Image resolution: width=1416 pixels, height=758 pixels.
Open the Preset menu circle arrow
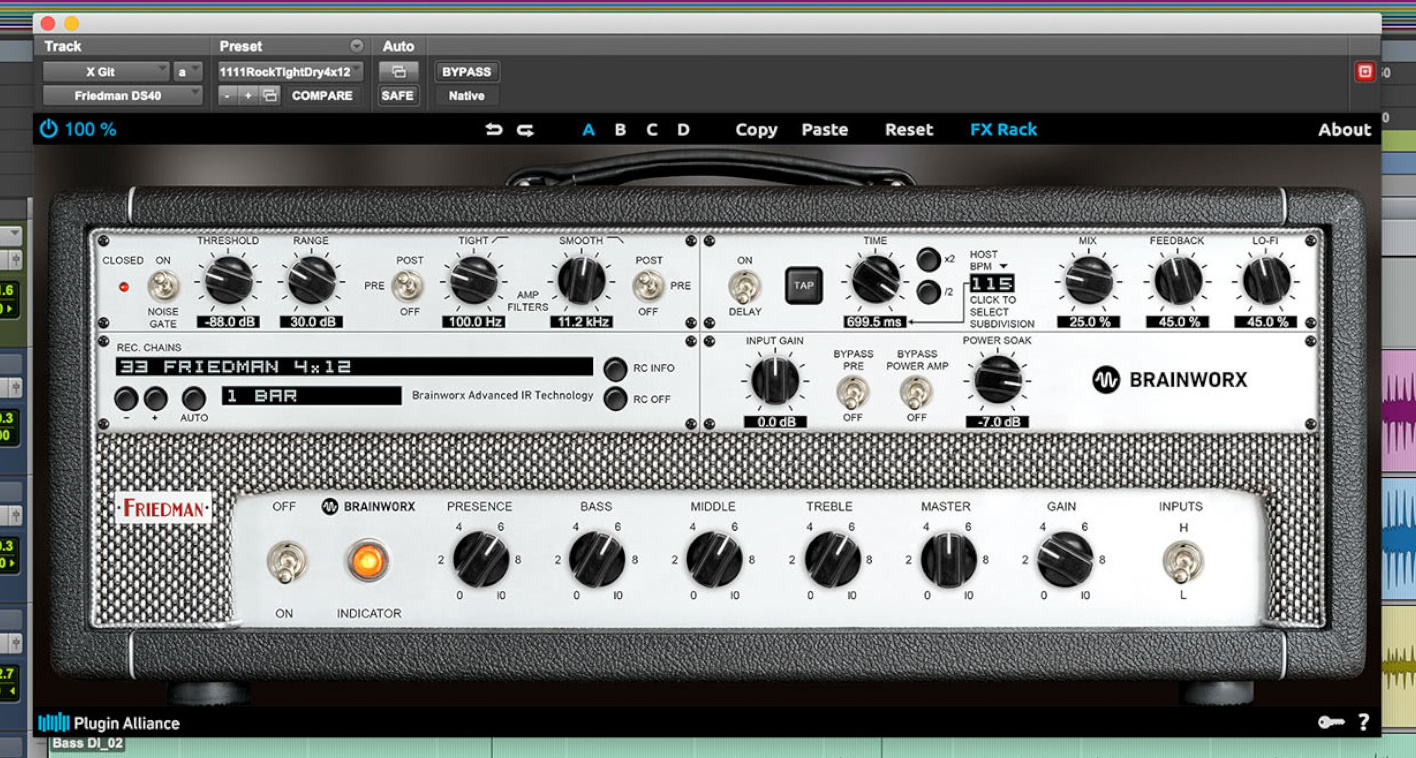tap(356, 46)
